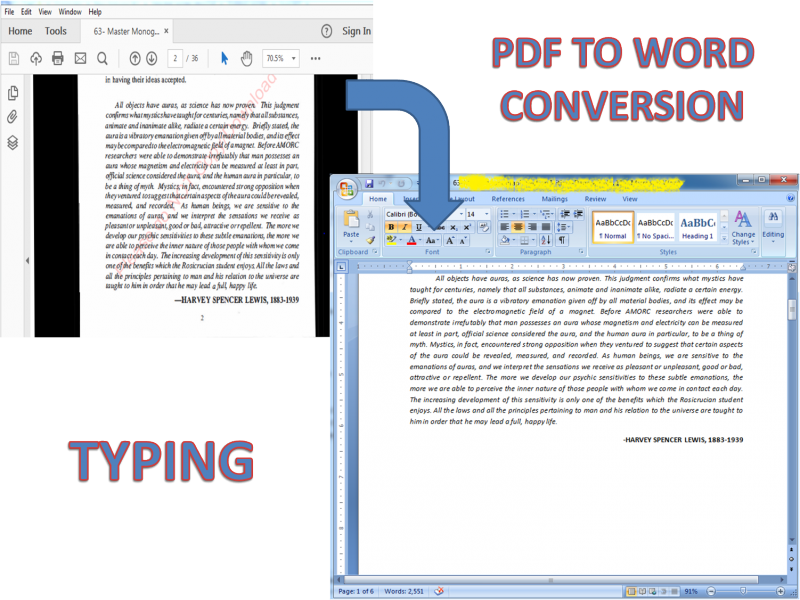Choose the hand pan tool in Acrobat
Screen dimensions: 800x600
click(x=246, y=58)
